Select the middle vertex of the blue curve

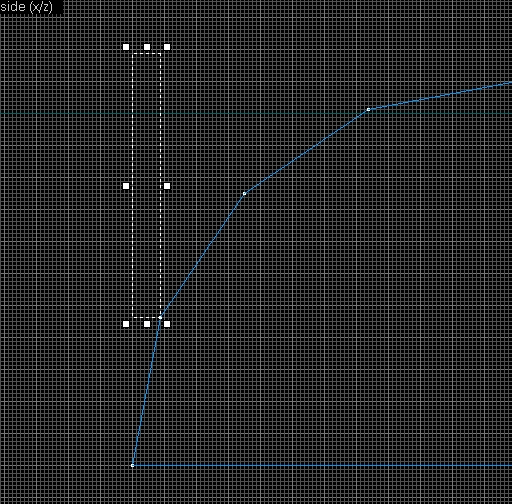click(244, 193)
